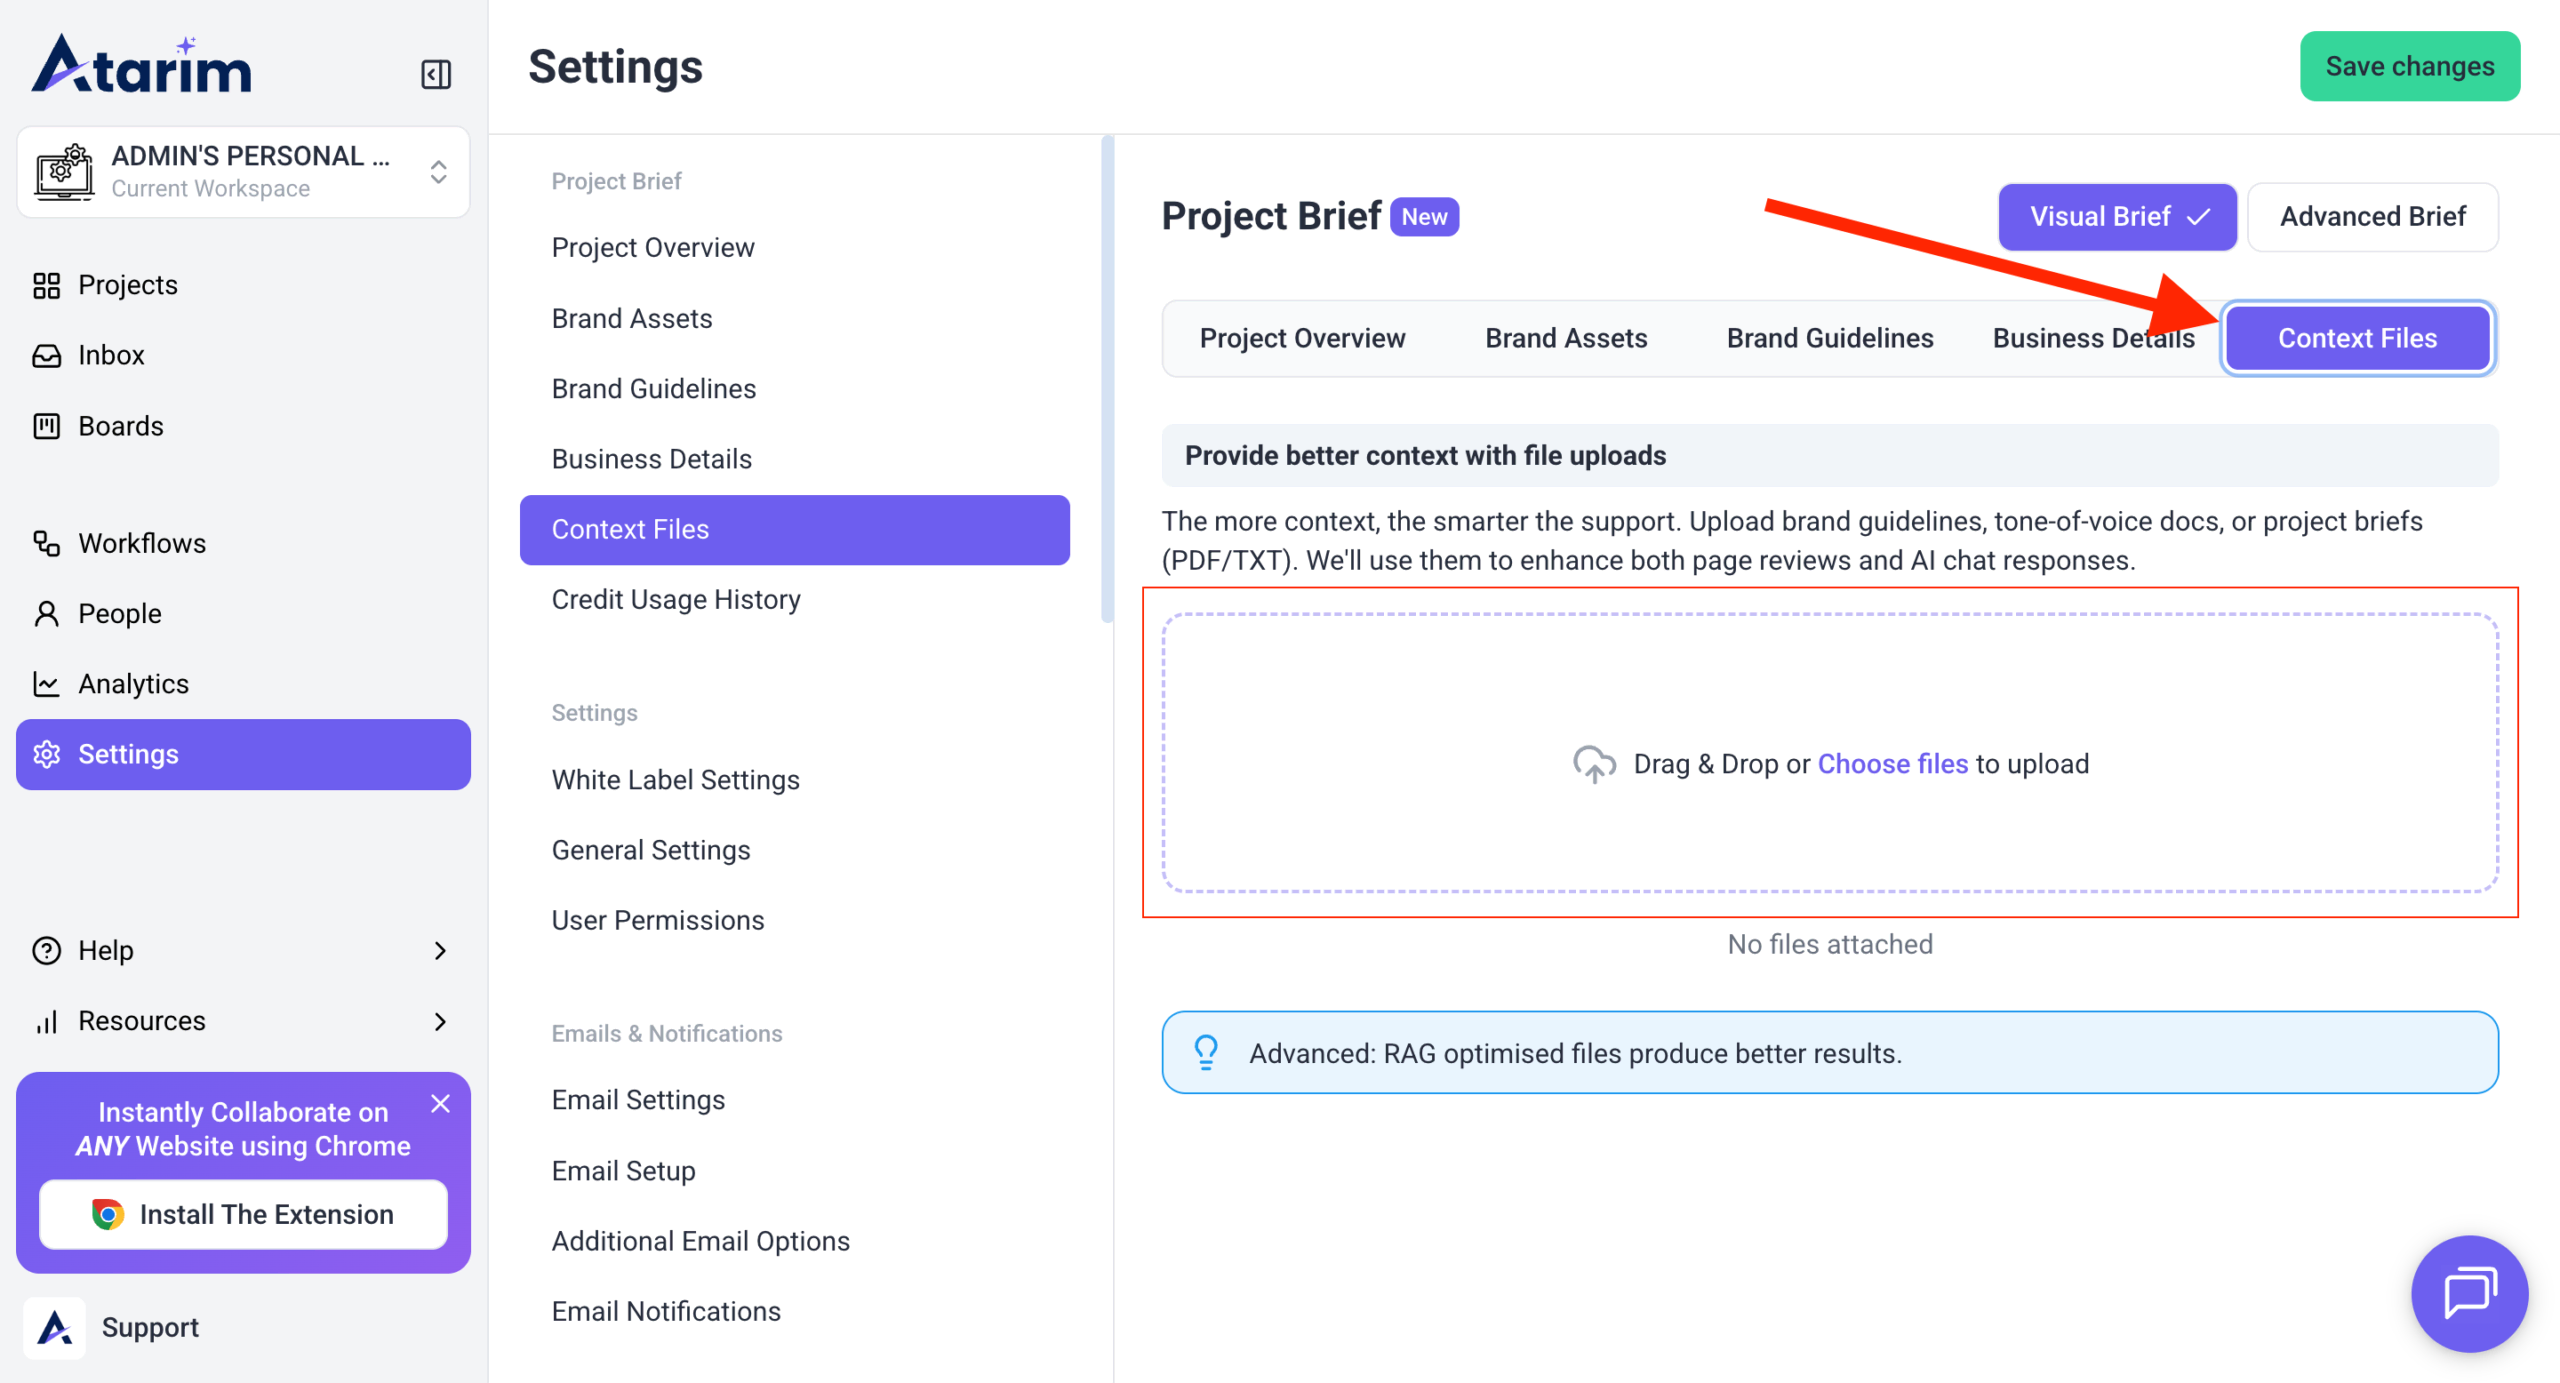Click the Analytics chart icon
2560x1383 pixels.
pos(46,684)
